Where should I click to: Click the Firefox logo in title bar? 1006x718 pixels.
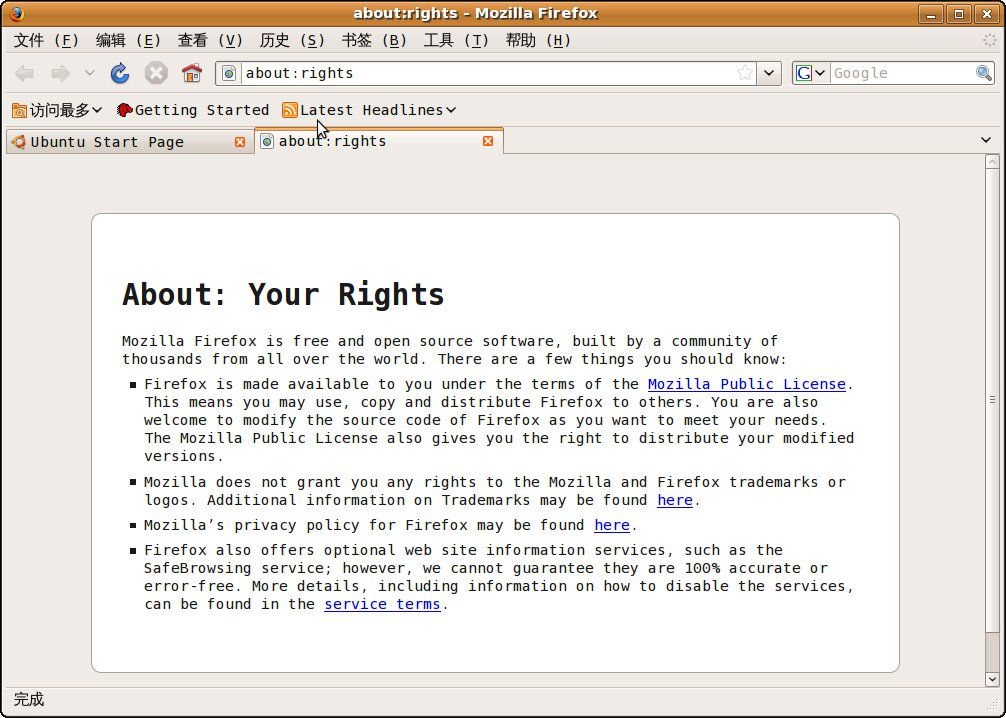(17, 13)
